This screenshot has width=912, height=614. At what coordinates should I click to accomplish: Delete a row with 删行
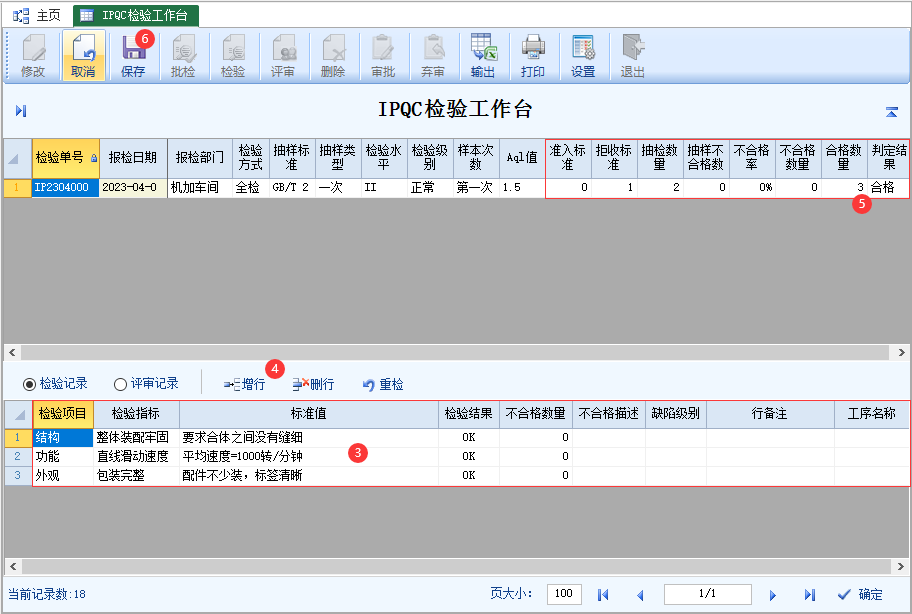(x=313, y=384)
